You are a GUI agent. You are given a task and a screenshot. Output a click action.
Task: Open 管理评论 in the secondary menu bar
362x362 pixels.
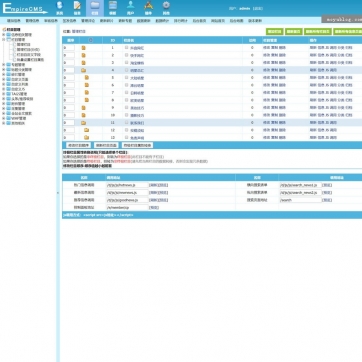click(88, 21)
